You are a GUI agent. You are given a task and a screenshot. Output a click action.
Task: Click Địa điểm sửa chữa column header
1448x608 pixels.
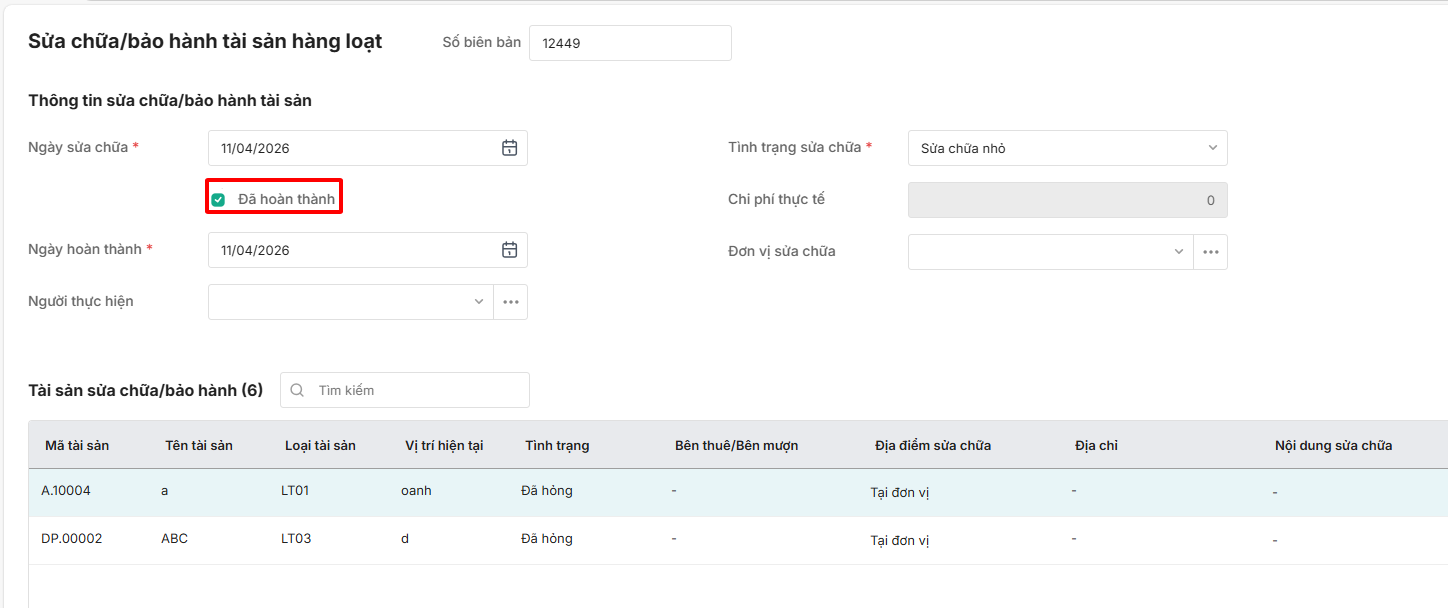point(933,445)
